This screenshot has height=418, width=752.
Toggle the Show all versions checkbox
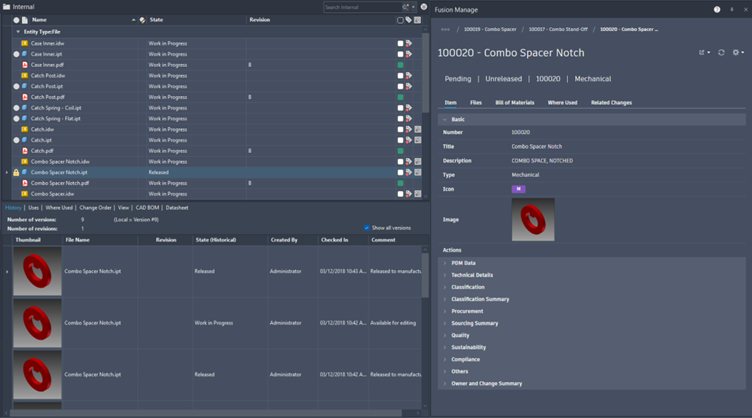pyautogui.click(x=367, y=228)
